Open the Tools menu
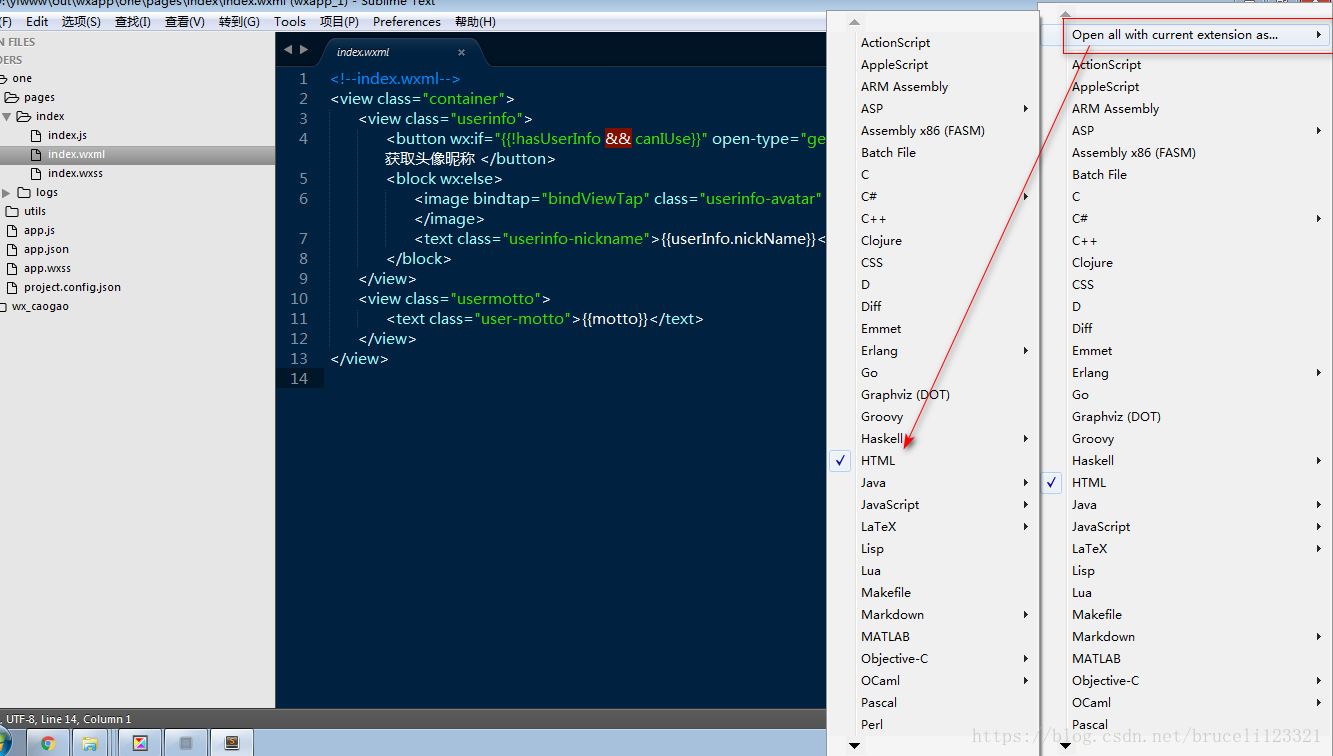 [289, 21]
